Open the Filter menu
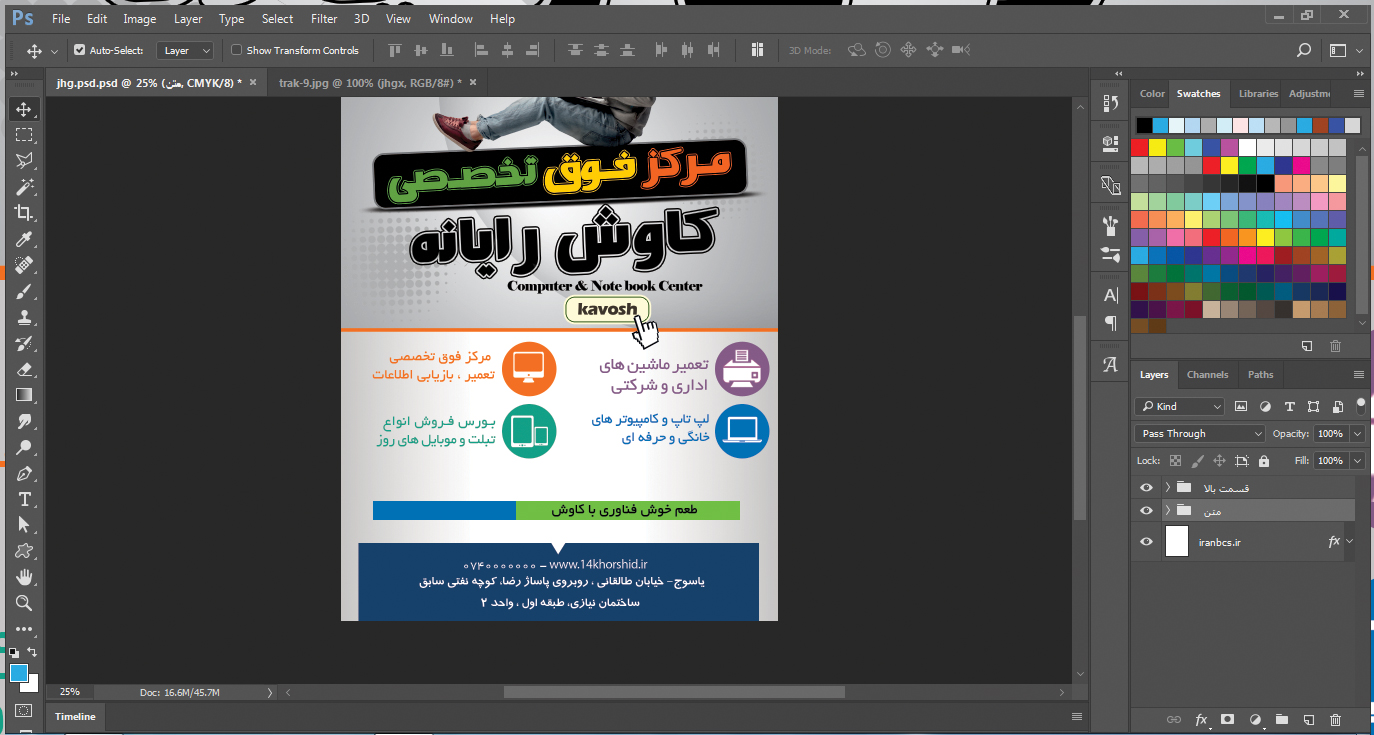This screenshot has width=1374, height=735. click(x=323, y=19)
